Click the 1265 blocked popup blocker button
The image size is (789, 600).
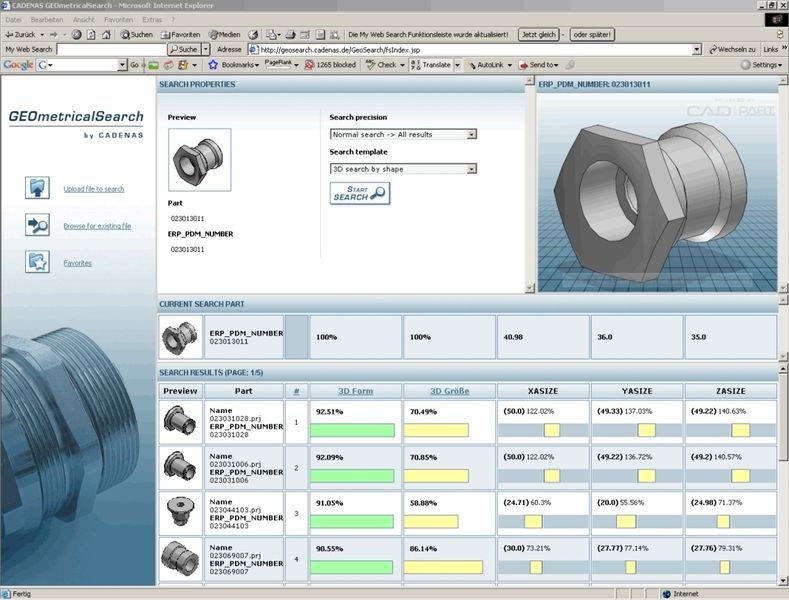pyautogui.click(x=331, y=64)
